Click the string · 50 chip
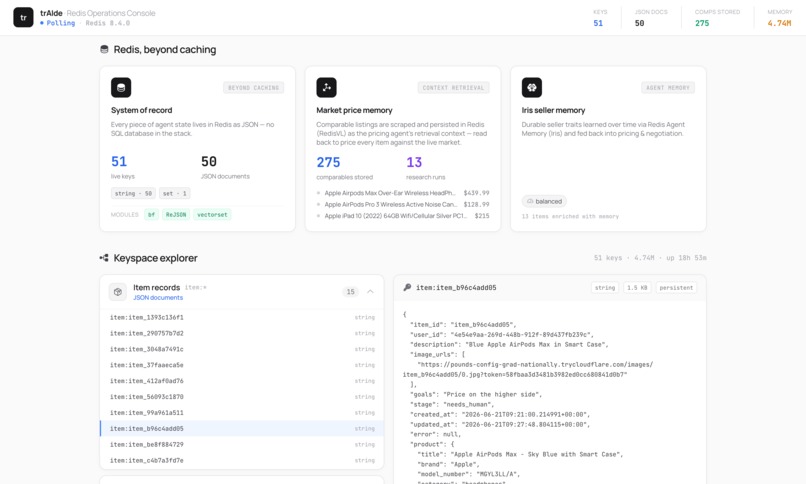Image resolution: width=806 pixels, height=484 pixels. click(x=133, y=193)
